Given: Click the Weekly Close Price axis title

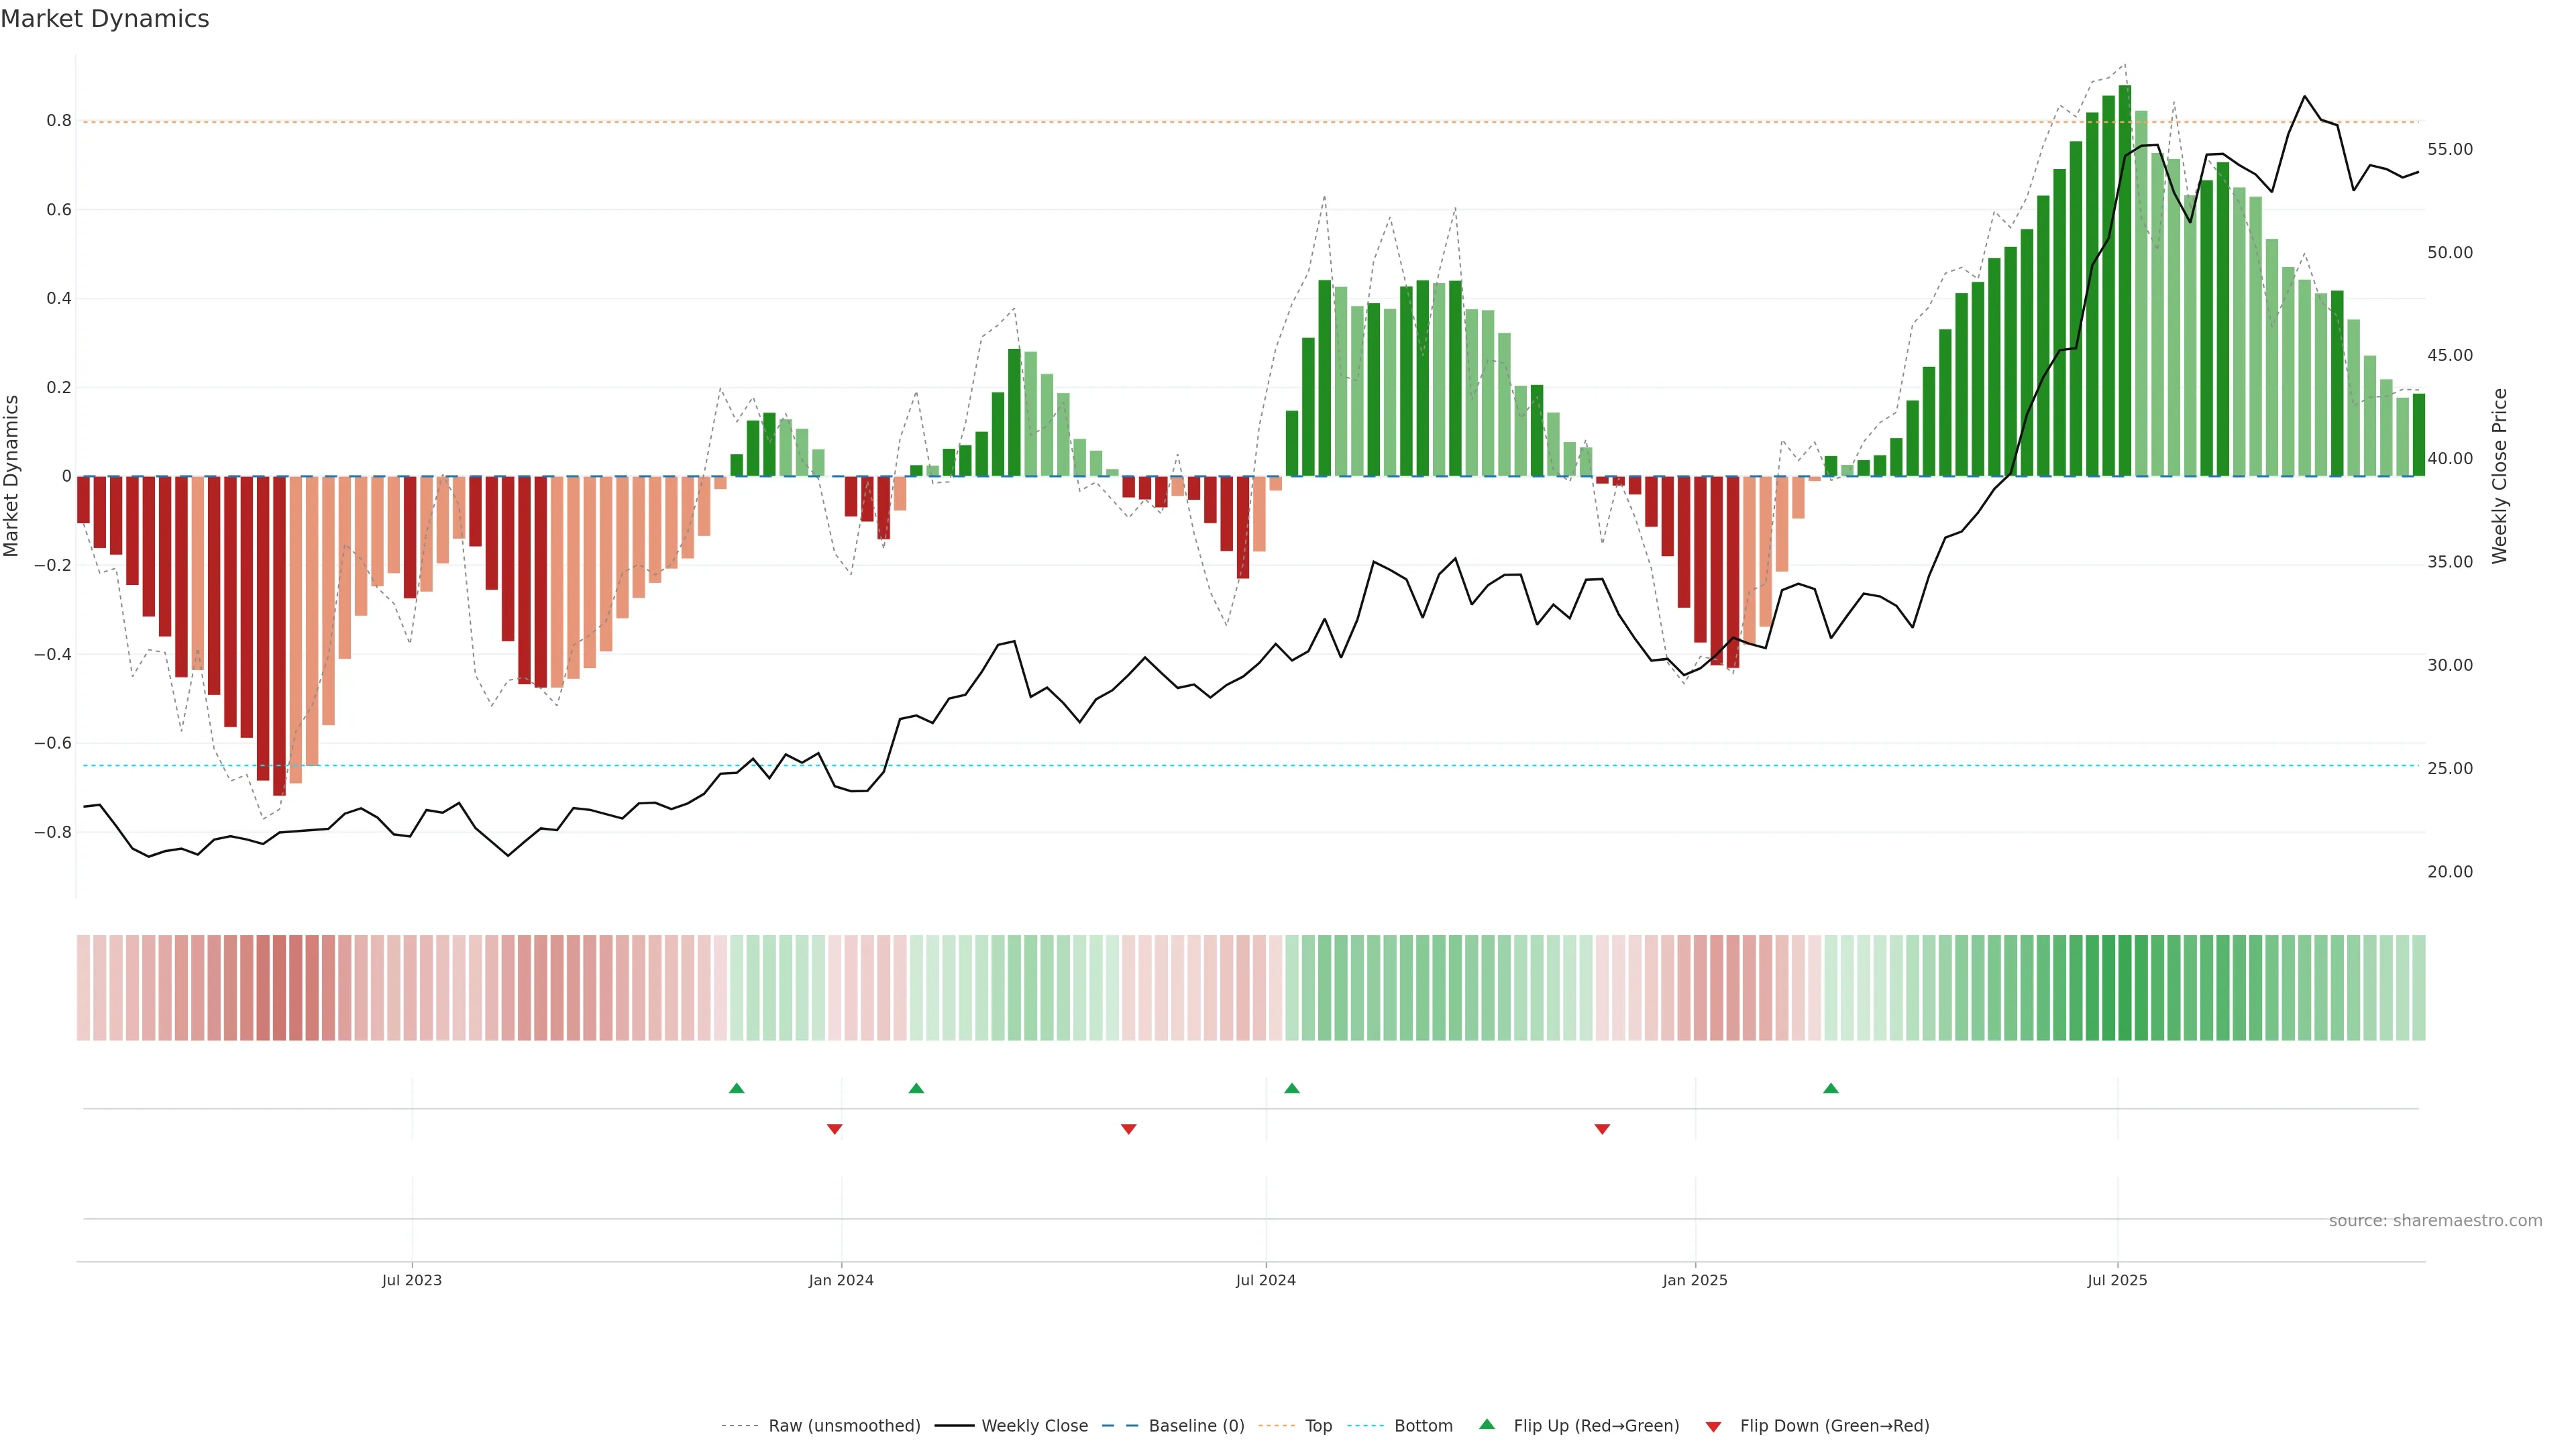Looking at the screenshot, I should click(2500, 476).
